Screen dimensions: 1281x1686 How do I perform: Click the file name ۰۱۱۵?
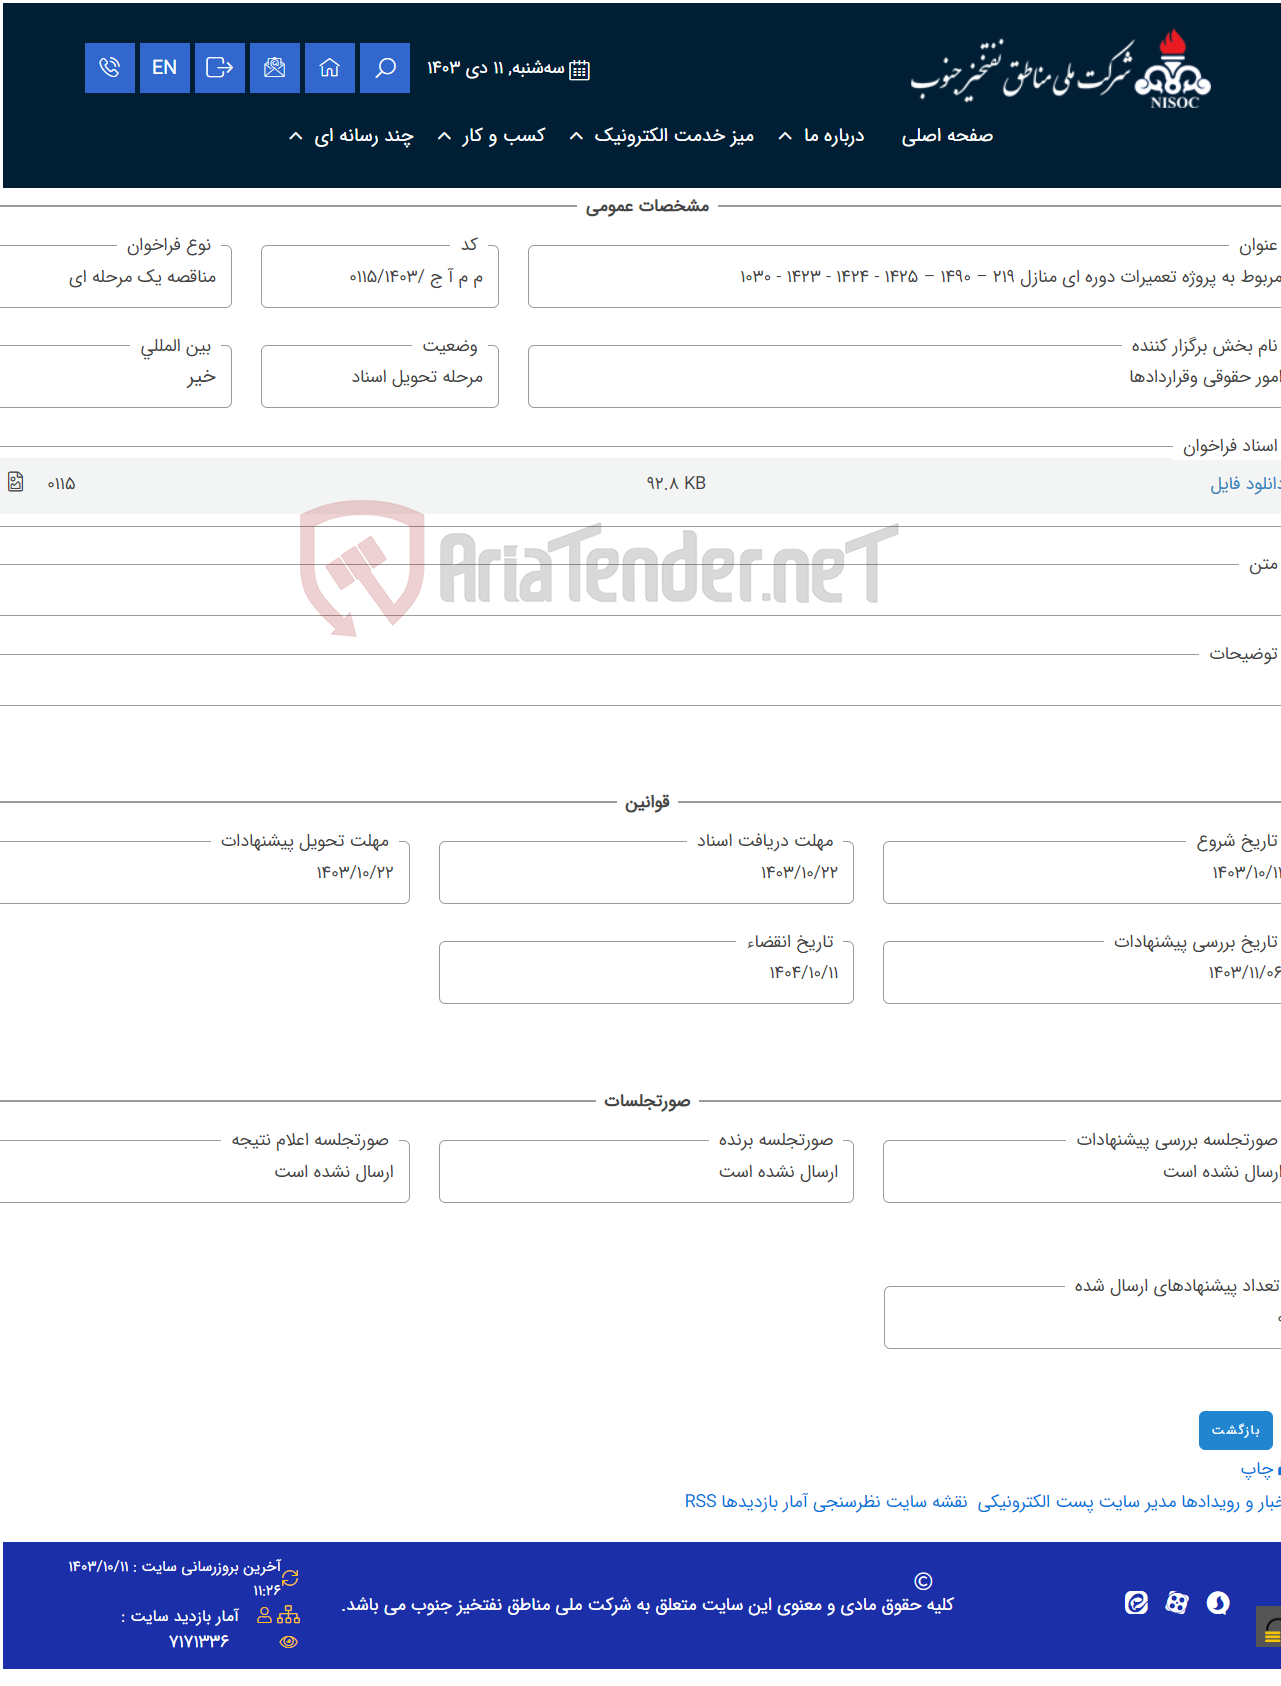pyautogui.click(x=61, y=484)
